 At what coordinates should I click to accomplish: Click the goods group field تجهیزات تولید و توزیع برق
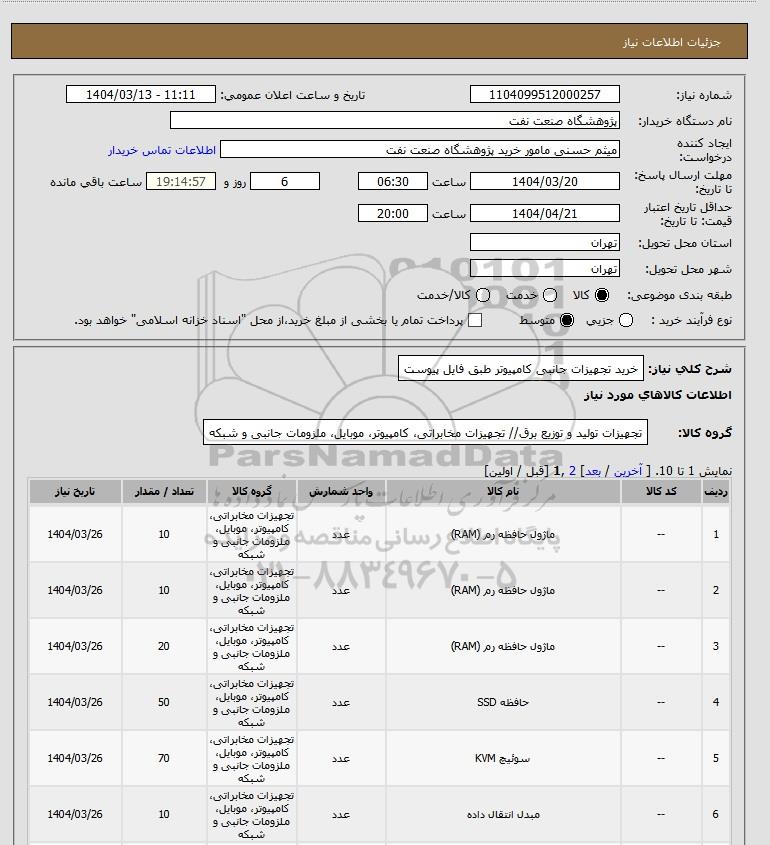425,433
